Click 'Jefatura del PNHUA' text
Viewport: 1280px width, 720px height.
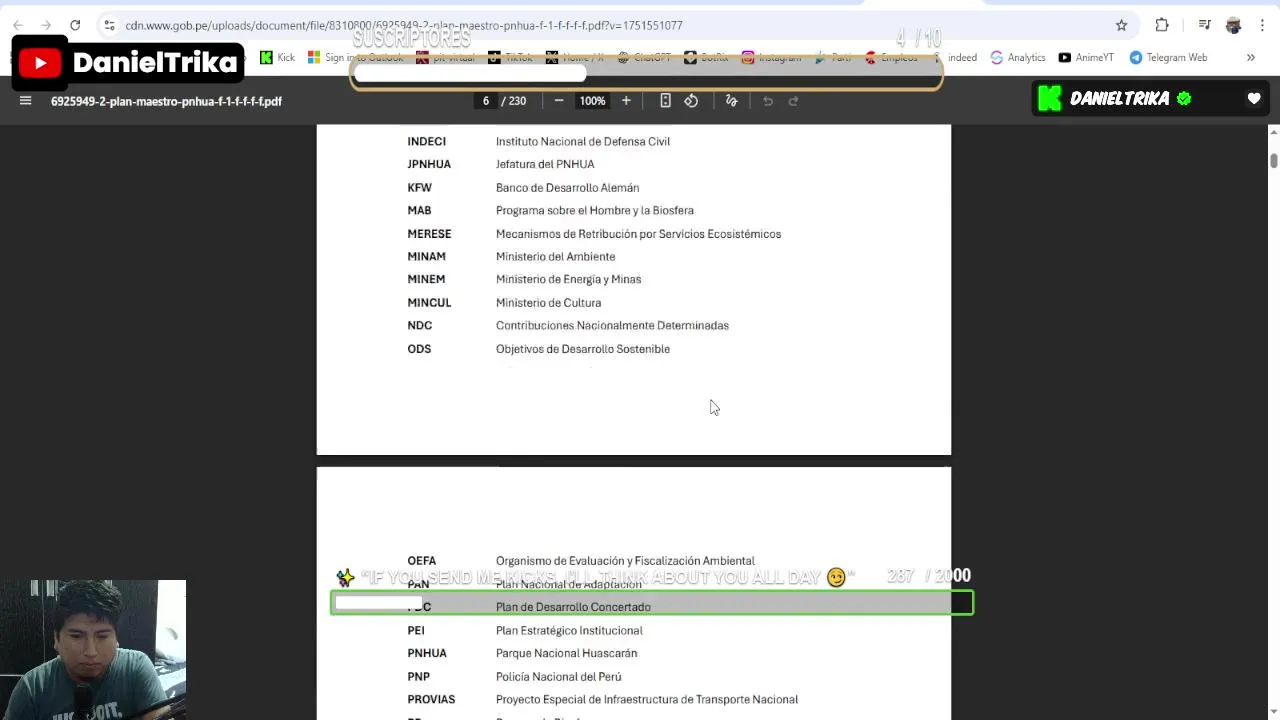coord(545,164)
